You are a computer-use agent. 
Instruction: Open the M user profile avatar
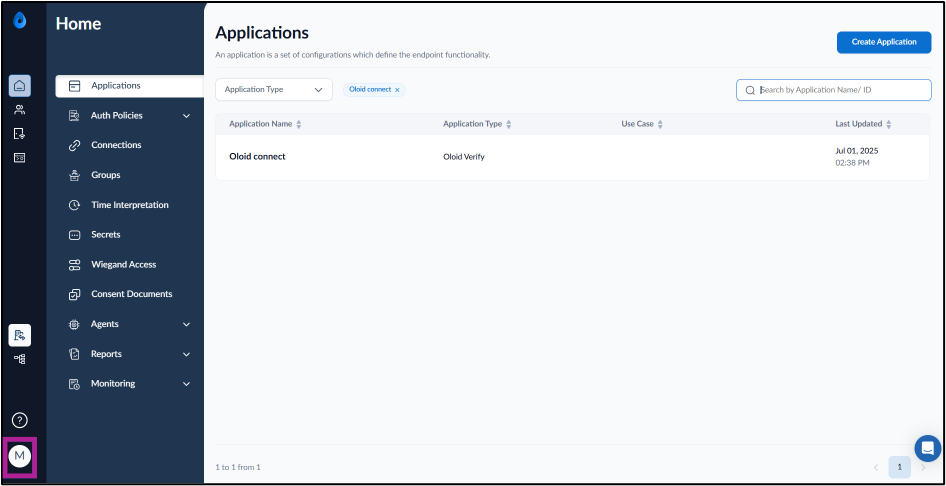[x=20, y=456]
